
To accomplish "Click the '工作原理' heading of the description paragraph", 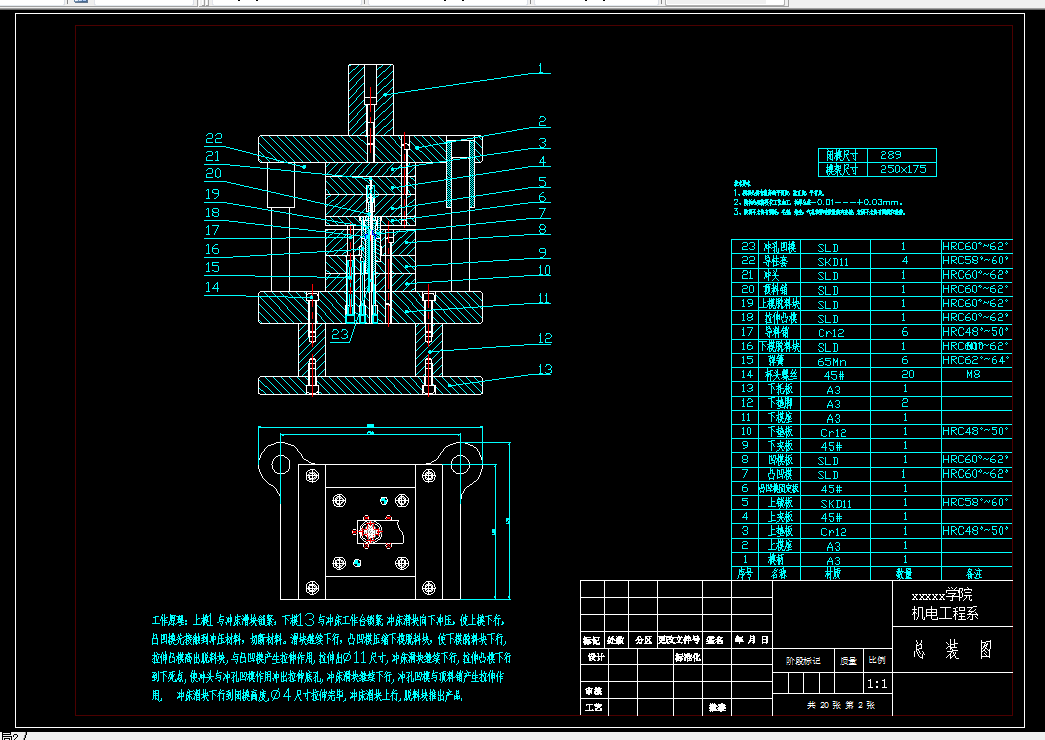I will [x=171, y=621].
